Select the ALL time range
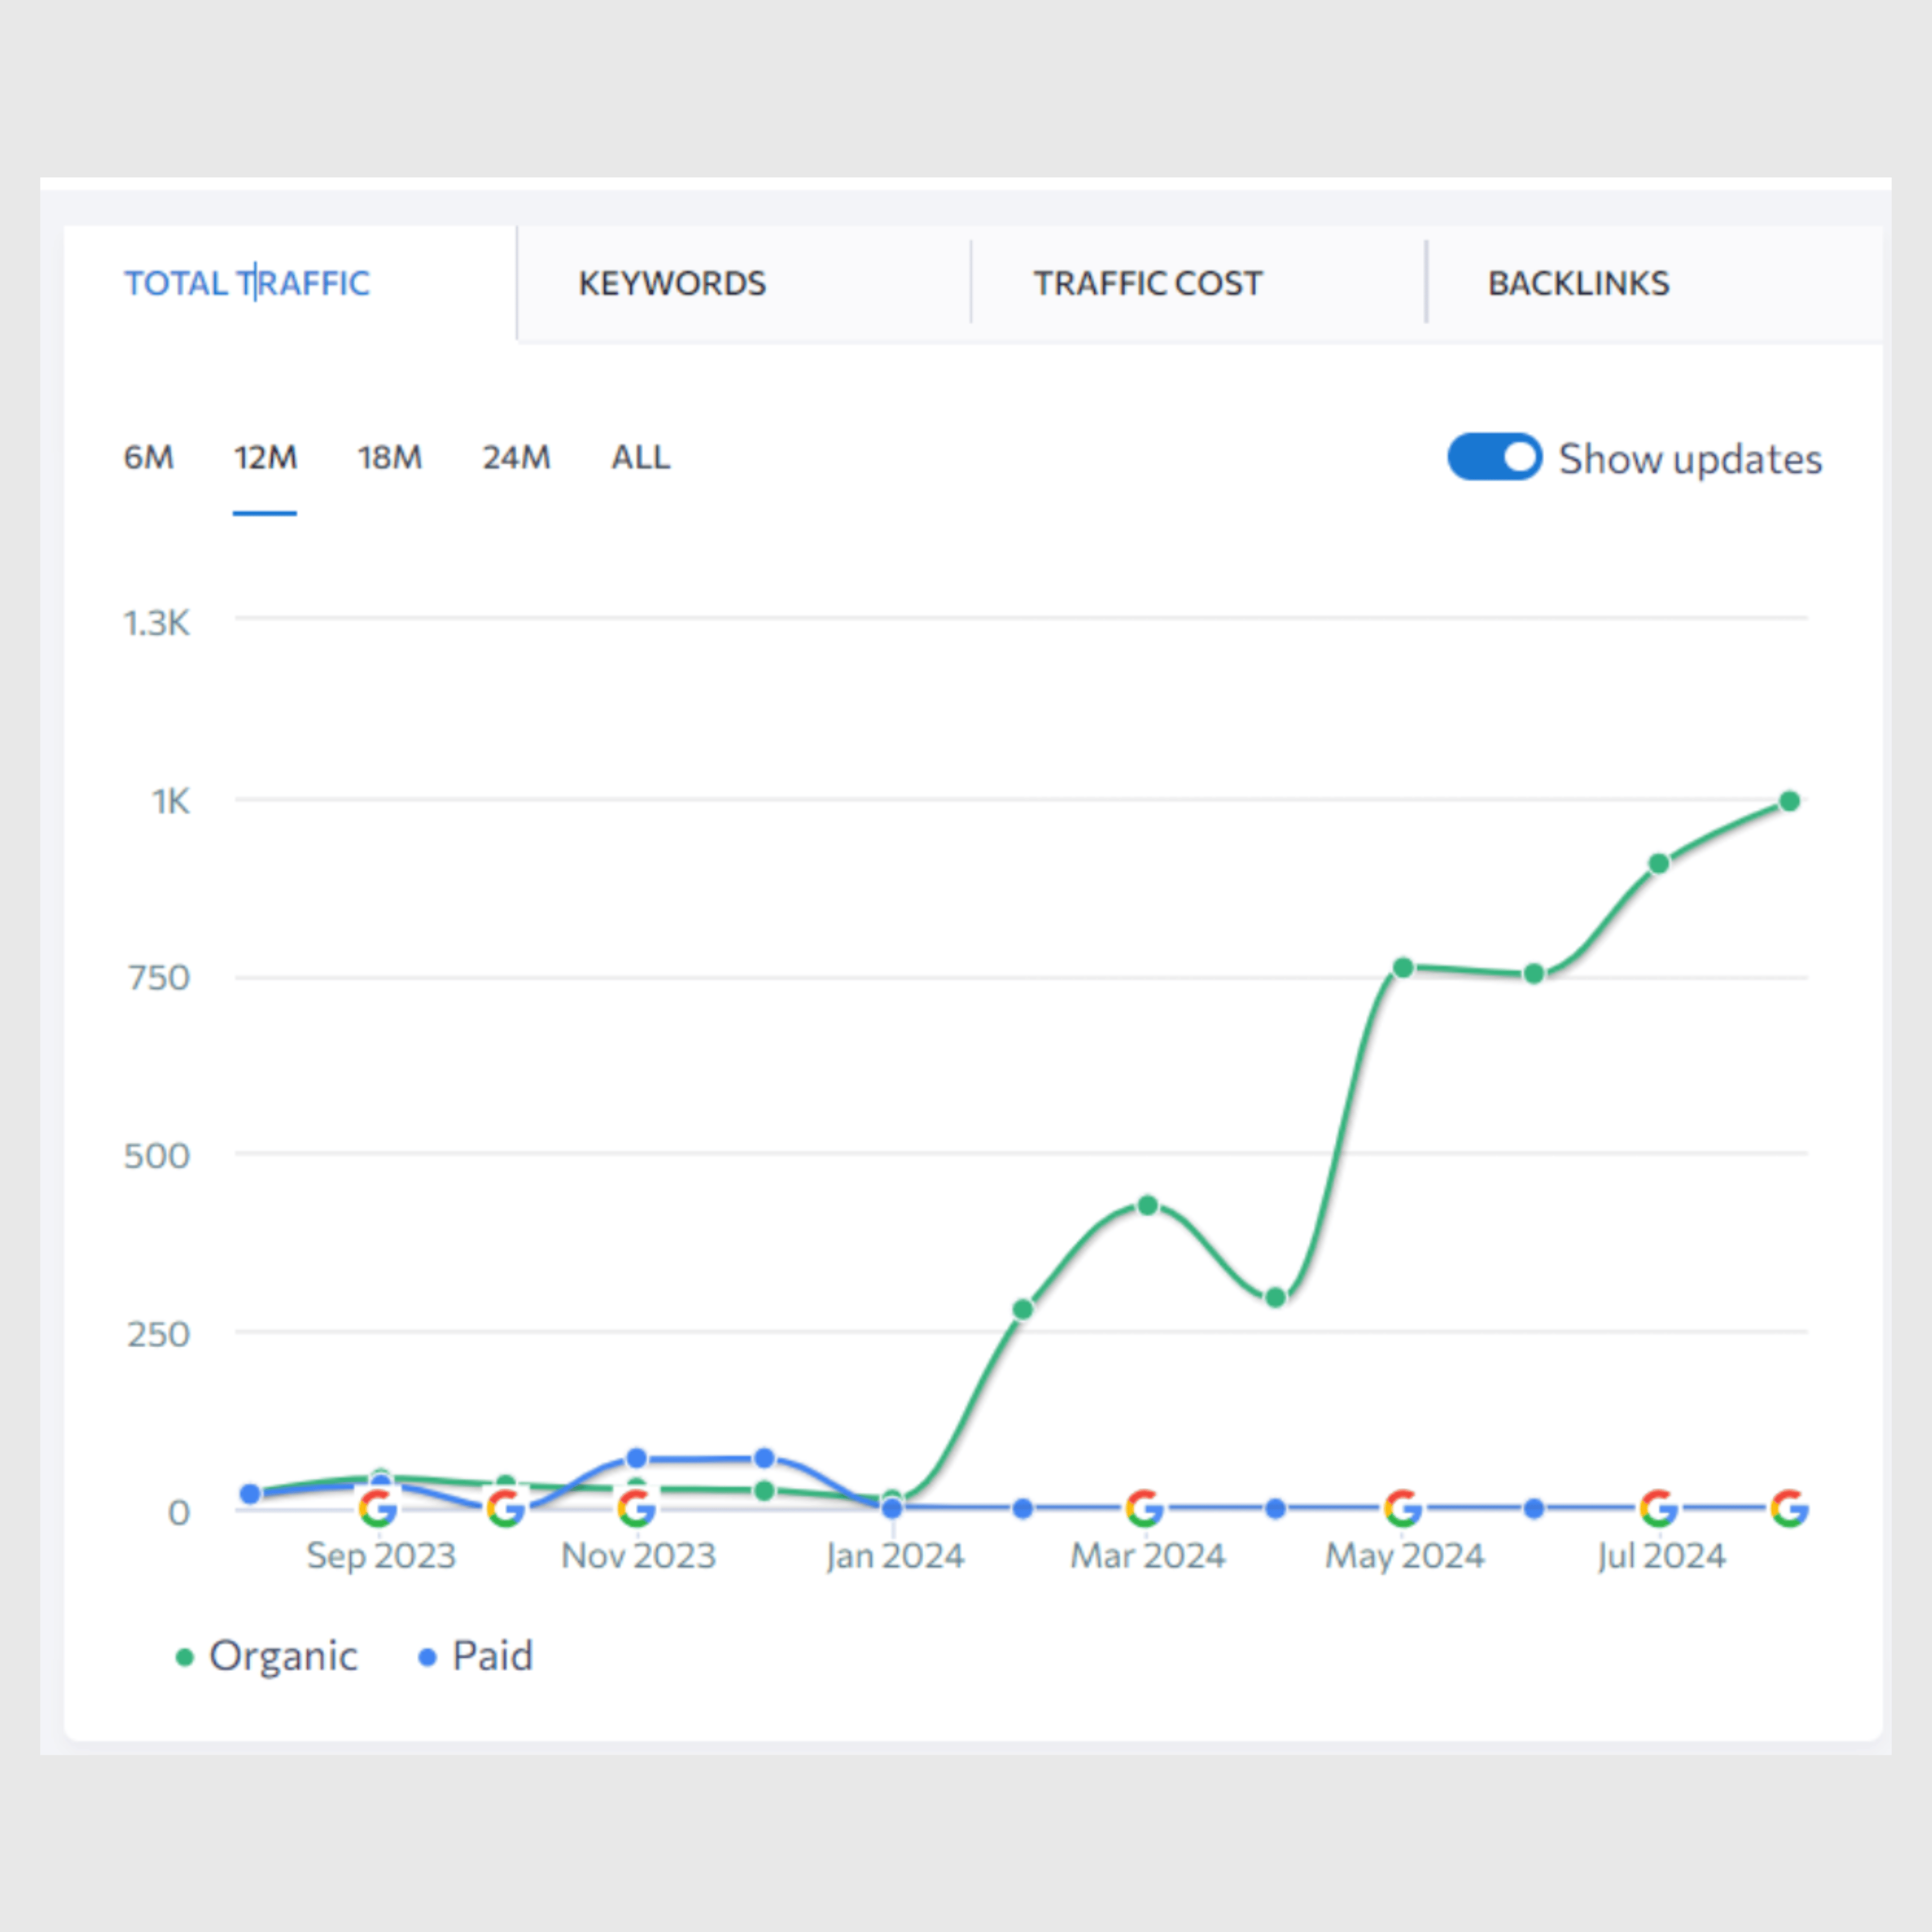1932x1932 pixels. (x=641, y=458)
